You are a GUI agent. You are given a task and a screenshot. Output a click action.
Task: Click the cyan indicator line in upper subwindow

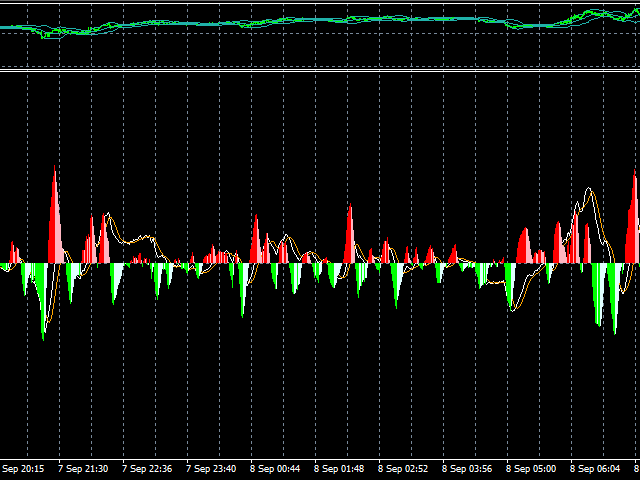(x=300, y=21)
